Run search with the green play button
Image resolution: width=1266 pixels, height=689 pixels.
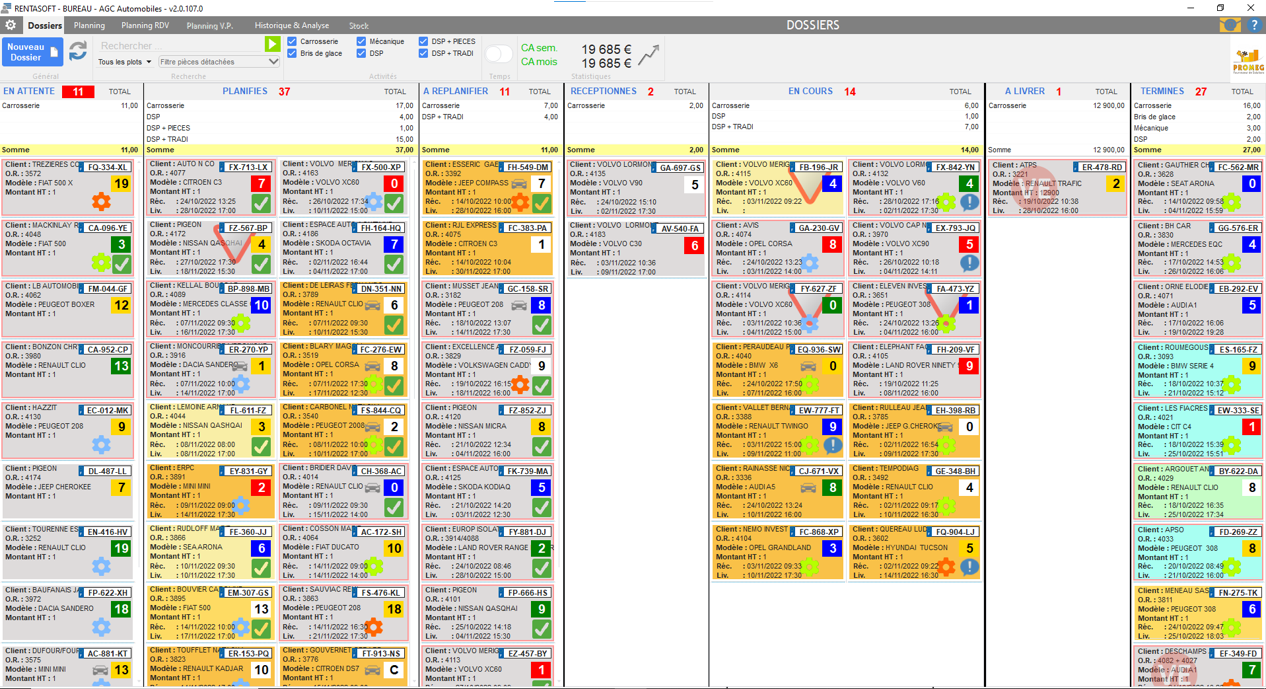[272, 45]
